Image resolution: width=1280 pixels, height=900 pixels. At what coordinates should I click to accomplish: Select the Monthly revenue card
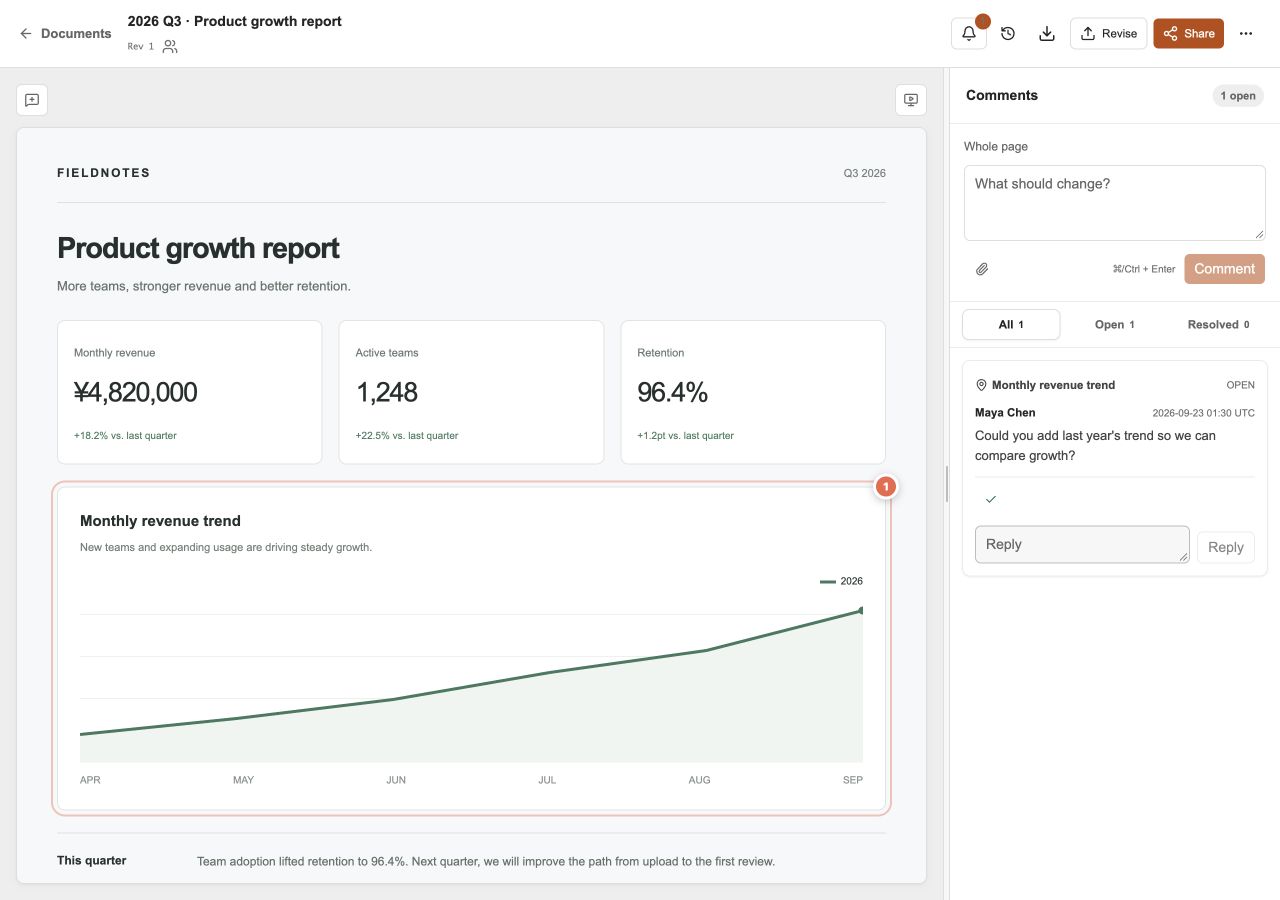click(x=190, y=392)
